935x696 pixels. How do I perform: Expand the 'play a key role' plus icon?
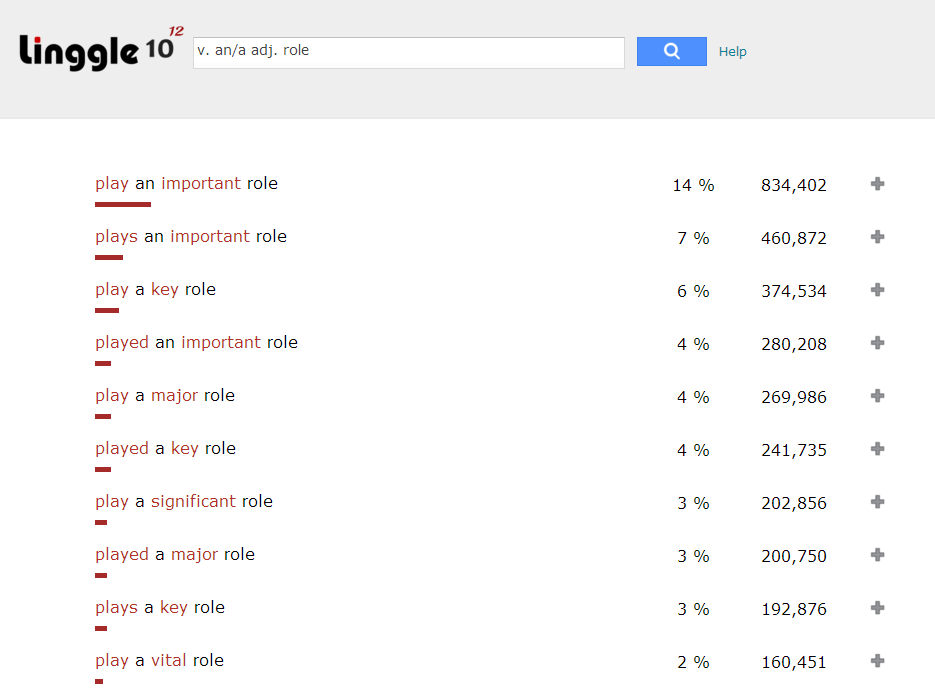[877, 290]
